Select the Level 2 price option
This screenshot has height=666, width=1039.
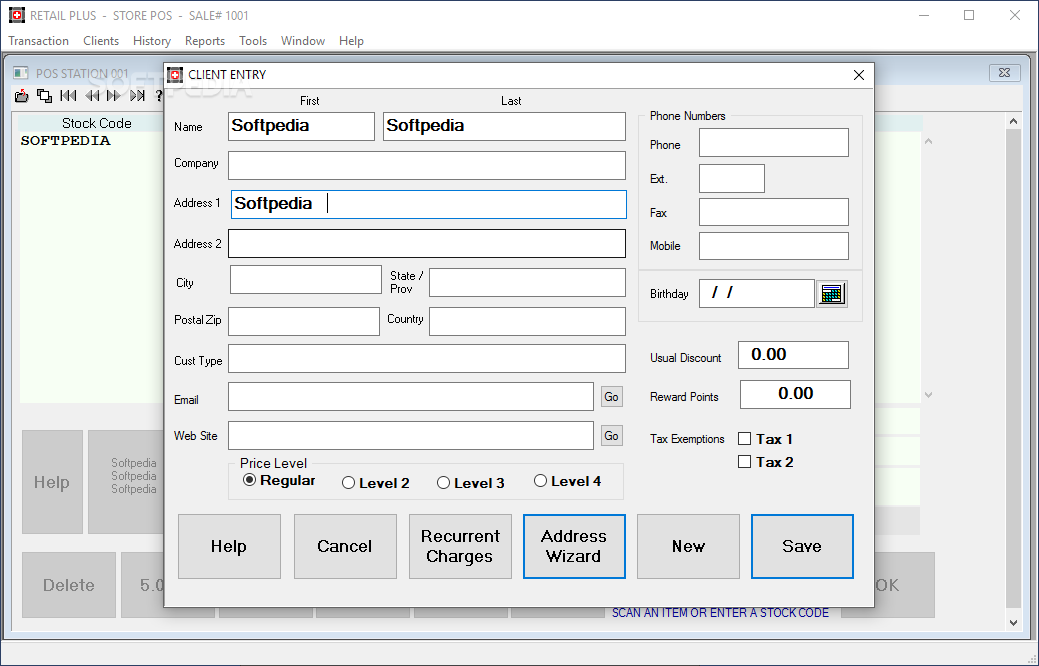pos(376,483)
